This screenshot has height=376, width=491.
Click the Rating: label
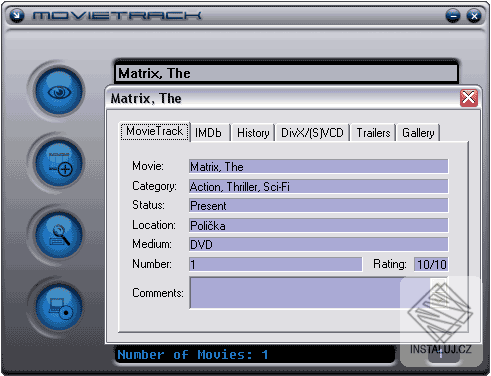[x=389, y=264]
